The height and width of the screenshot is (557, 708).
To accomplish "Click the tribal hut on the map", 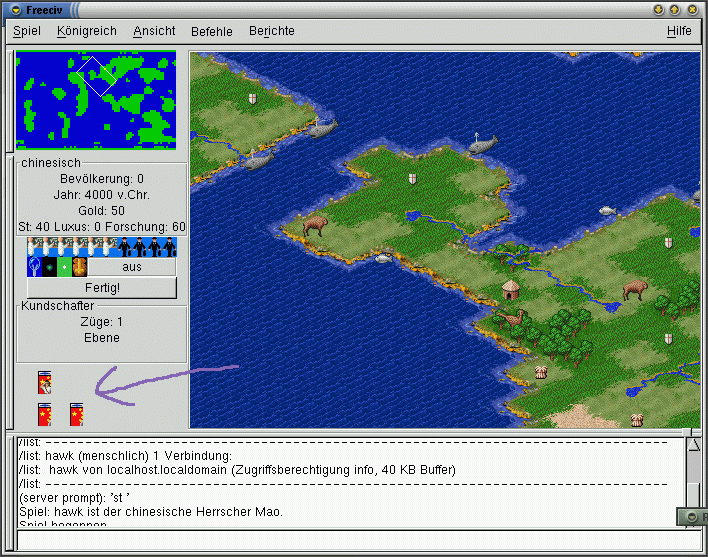I will coord(511,290).
